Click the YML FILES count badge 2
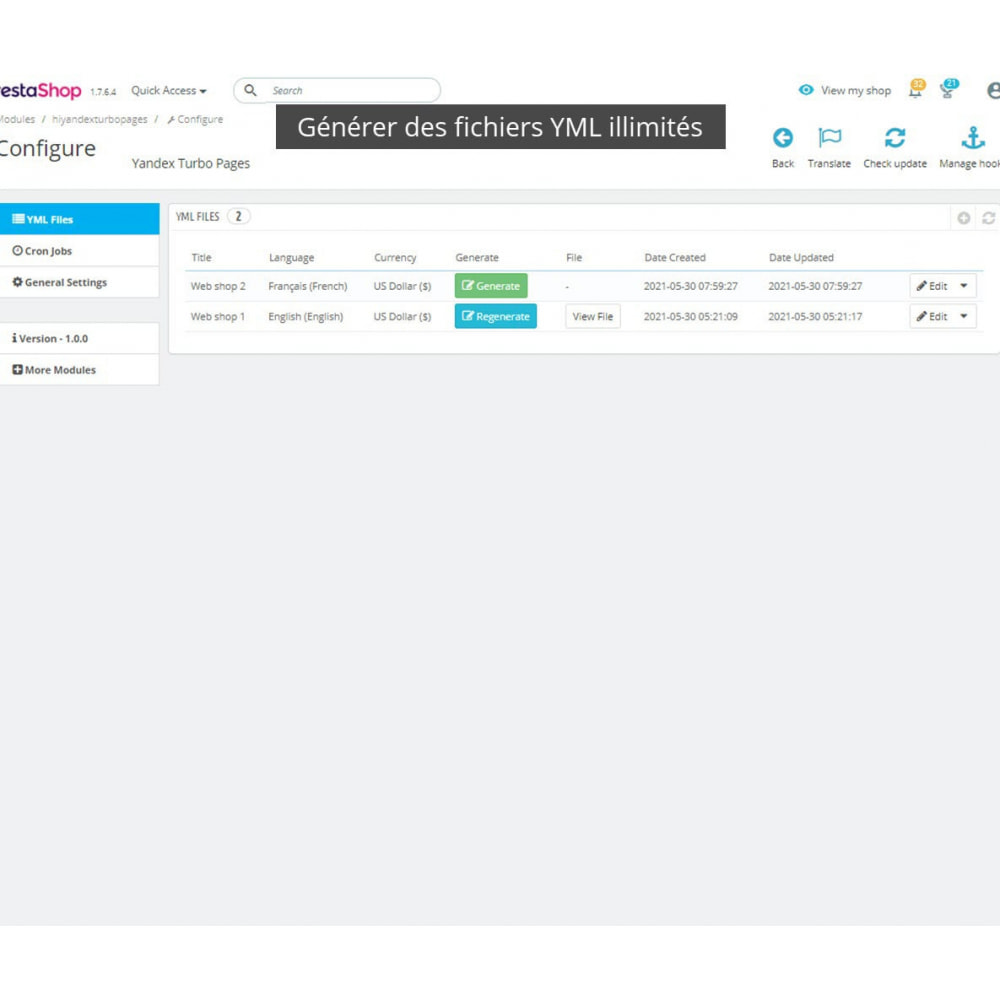The height and width of the screenshot is (1000, 1000). [x=239, y=217]
